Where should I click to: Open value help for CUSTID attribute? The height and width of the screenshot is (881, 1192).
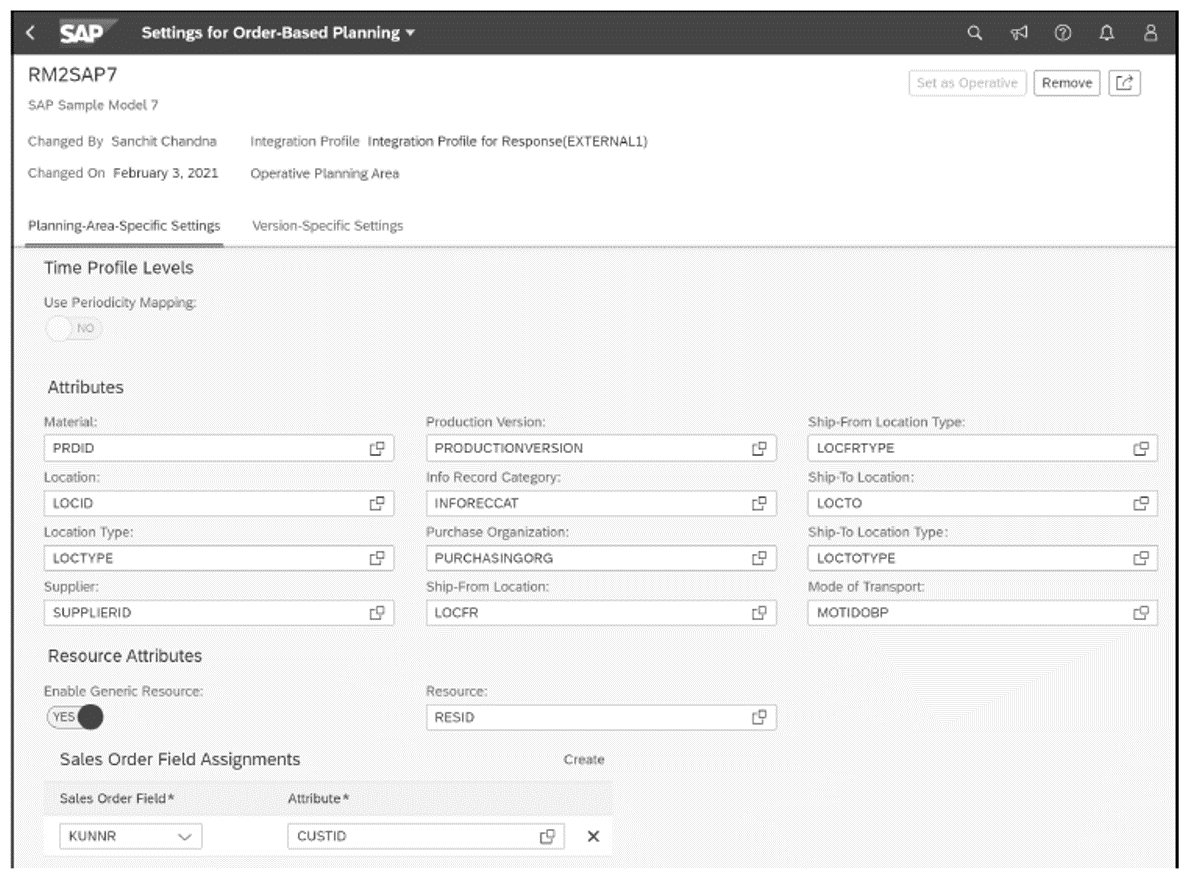tap(547, 836)
